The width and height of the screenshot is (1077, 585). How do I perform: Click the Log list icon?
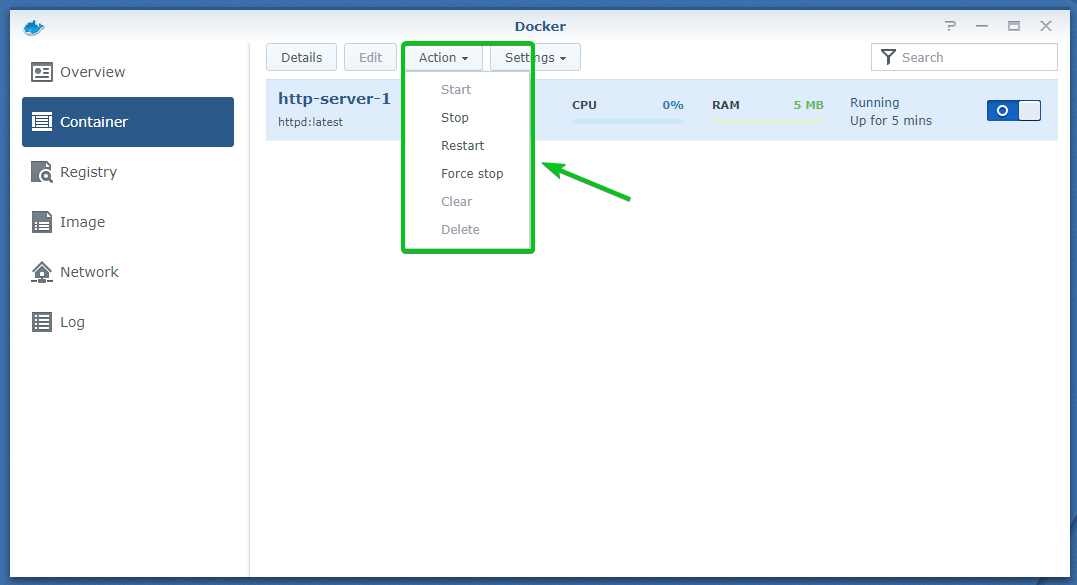(x=42, y=322)
